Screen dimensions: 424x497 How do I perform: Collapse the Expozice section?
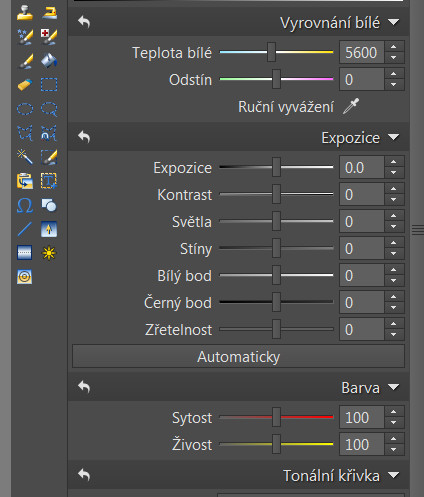(x=394, y=137)
